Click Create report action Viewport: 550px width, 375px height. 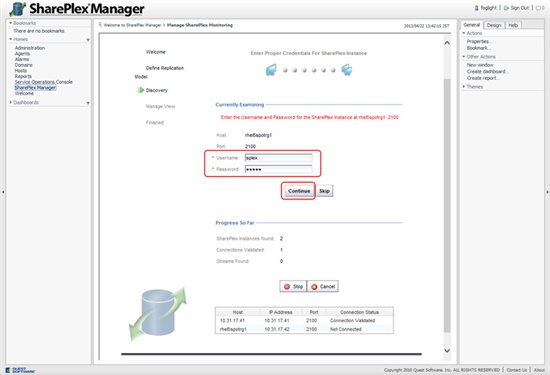pos(483,78)
